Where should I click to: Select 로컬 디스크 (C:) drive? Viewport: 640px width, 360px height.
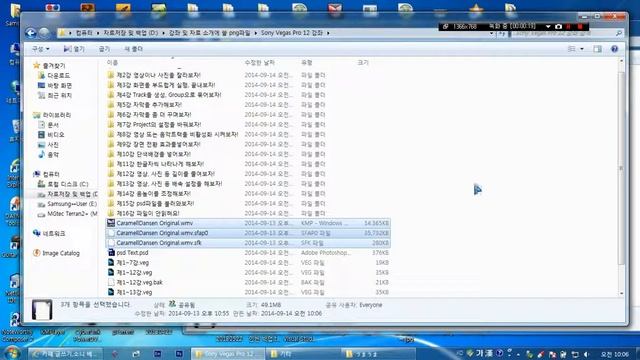(67, 184)
